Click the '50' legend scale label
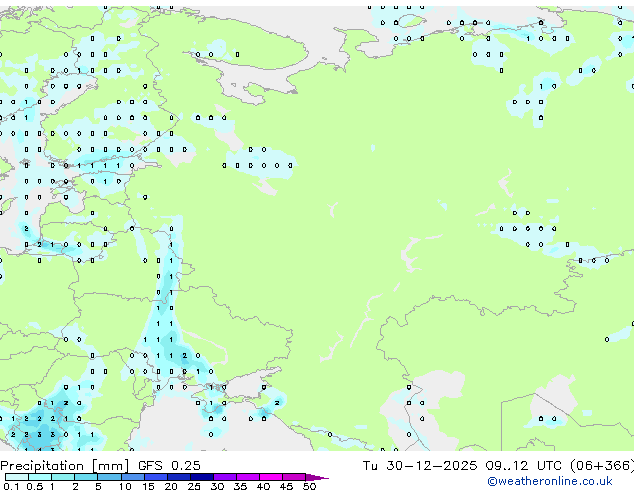634x490 pixels. click(309, 486)
